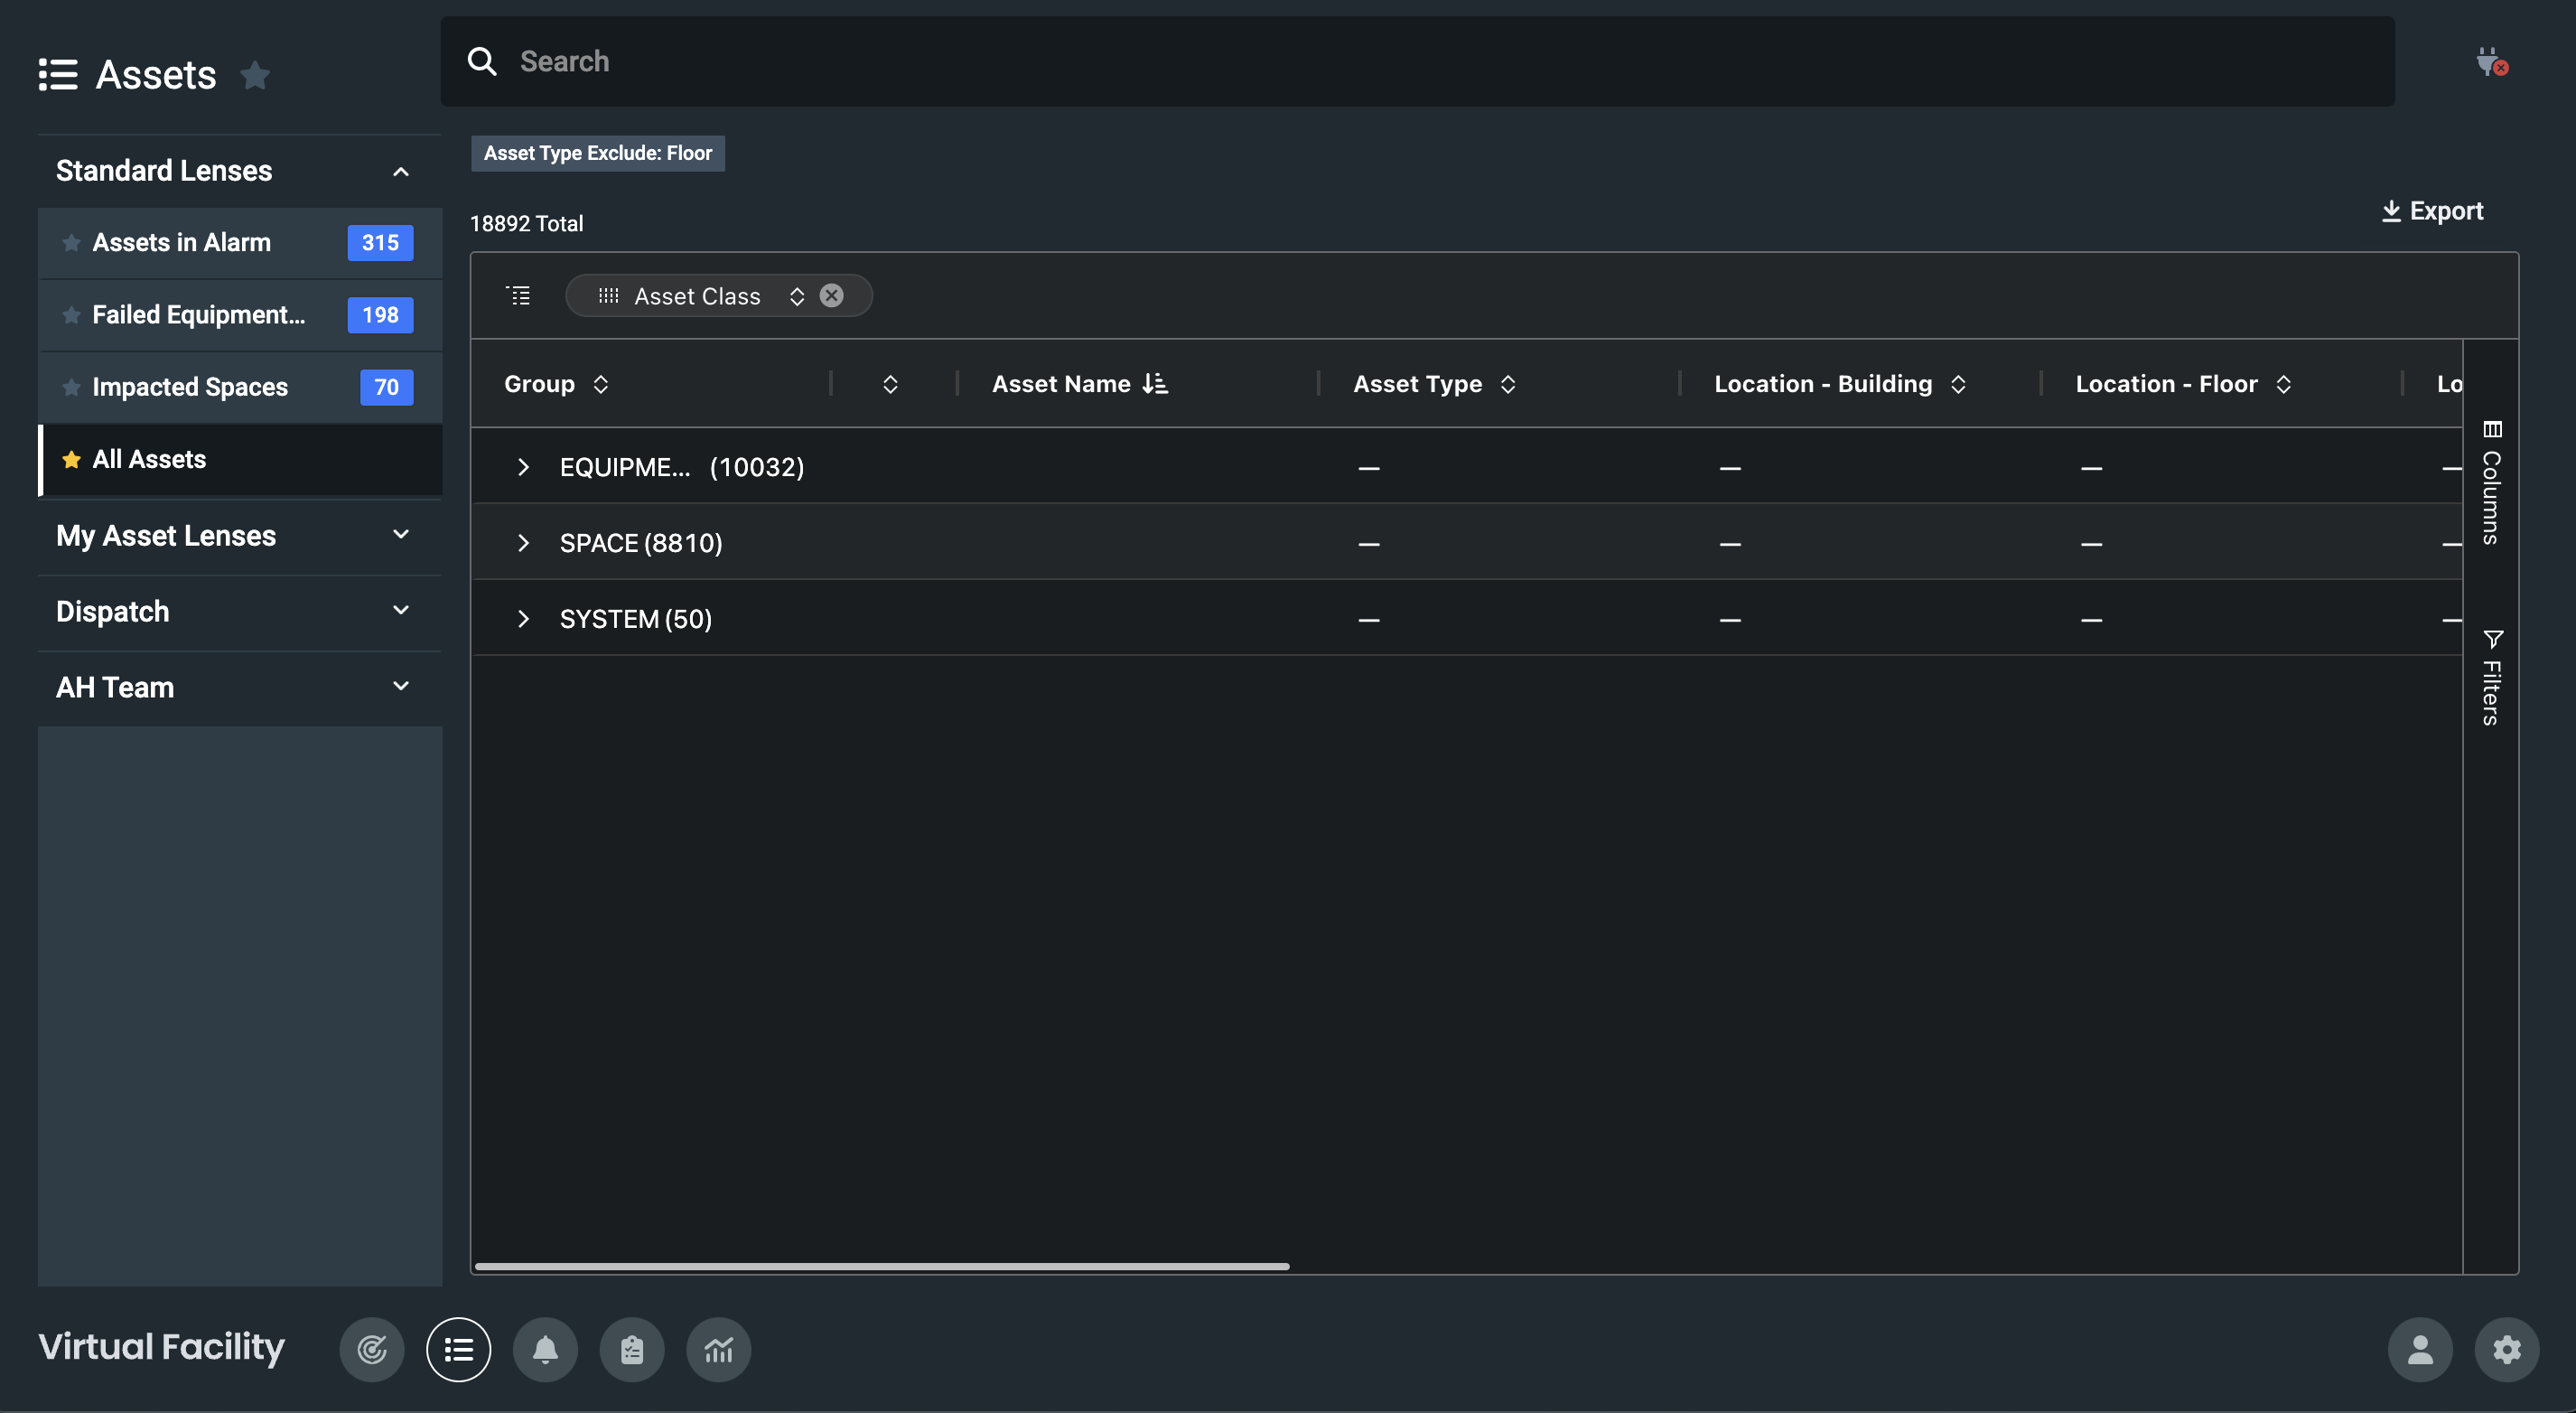Open the user profile icon

[2419, 1349]
